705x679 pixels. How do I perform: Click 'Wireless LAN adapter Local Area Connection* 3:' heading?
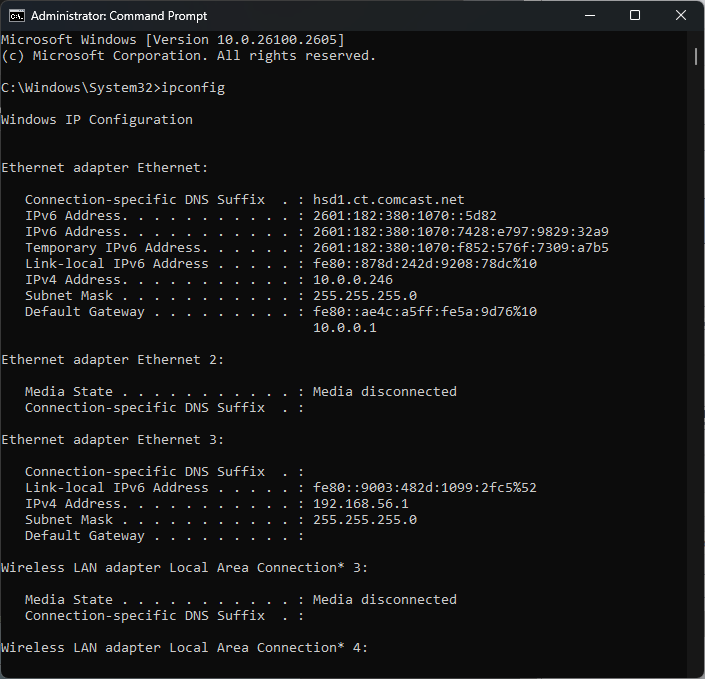(184, 568)
